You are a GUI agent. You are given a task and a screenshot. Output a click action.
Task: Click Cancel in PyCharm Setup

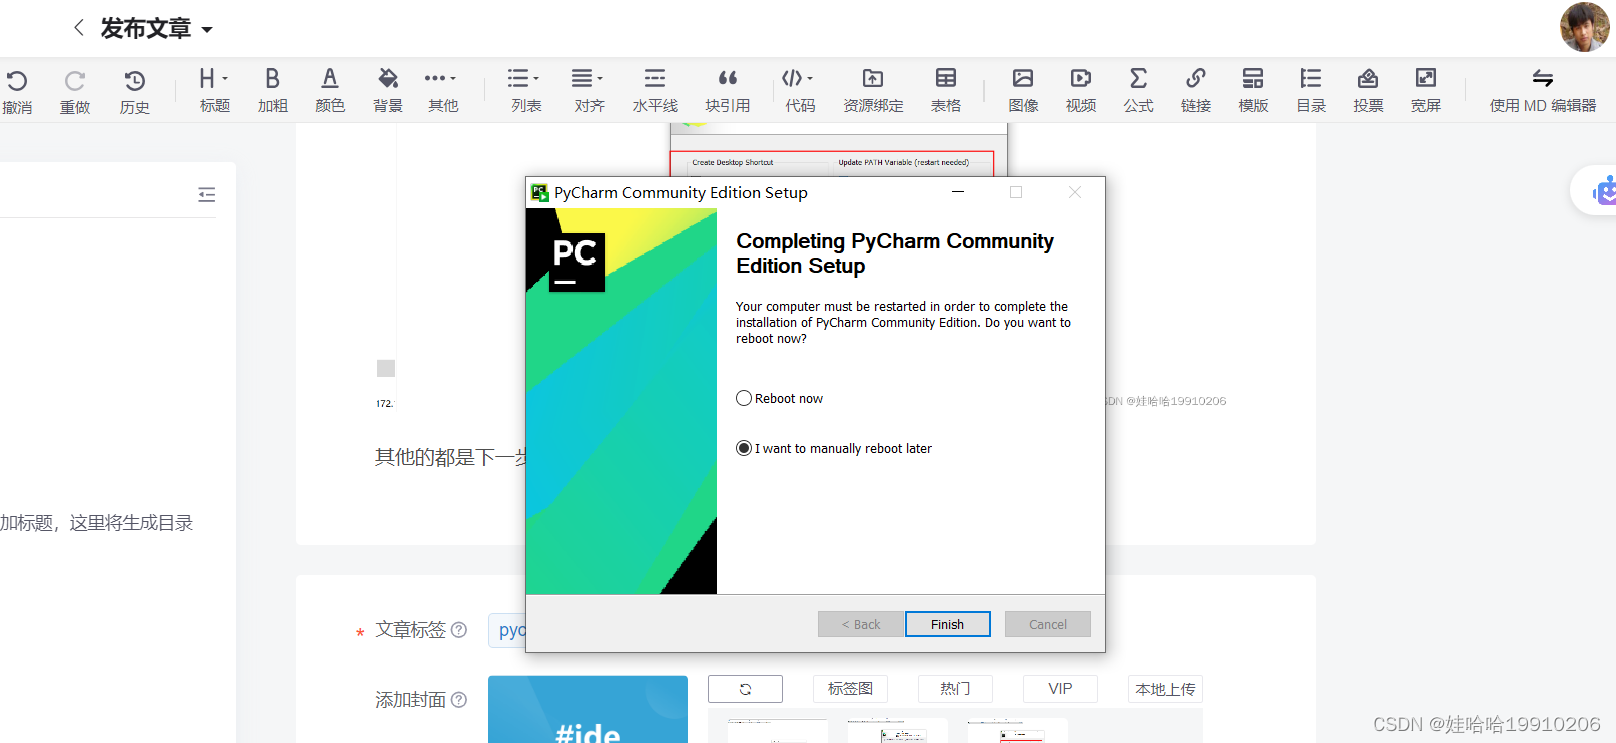[x=1048, y=624]
